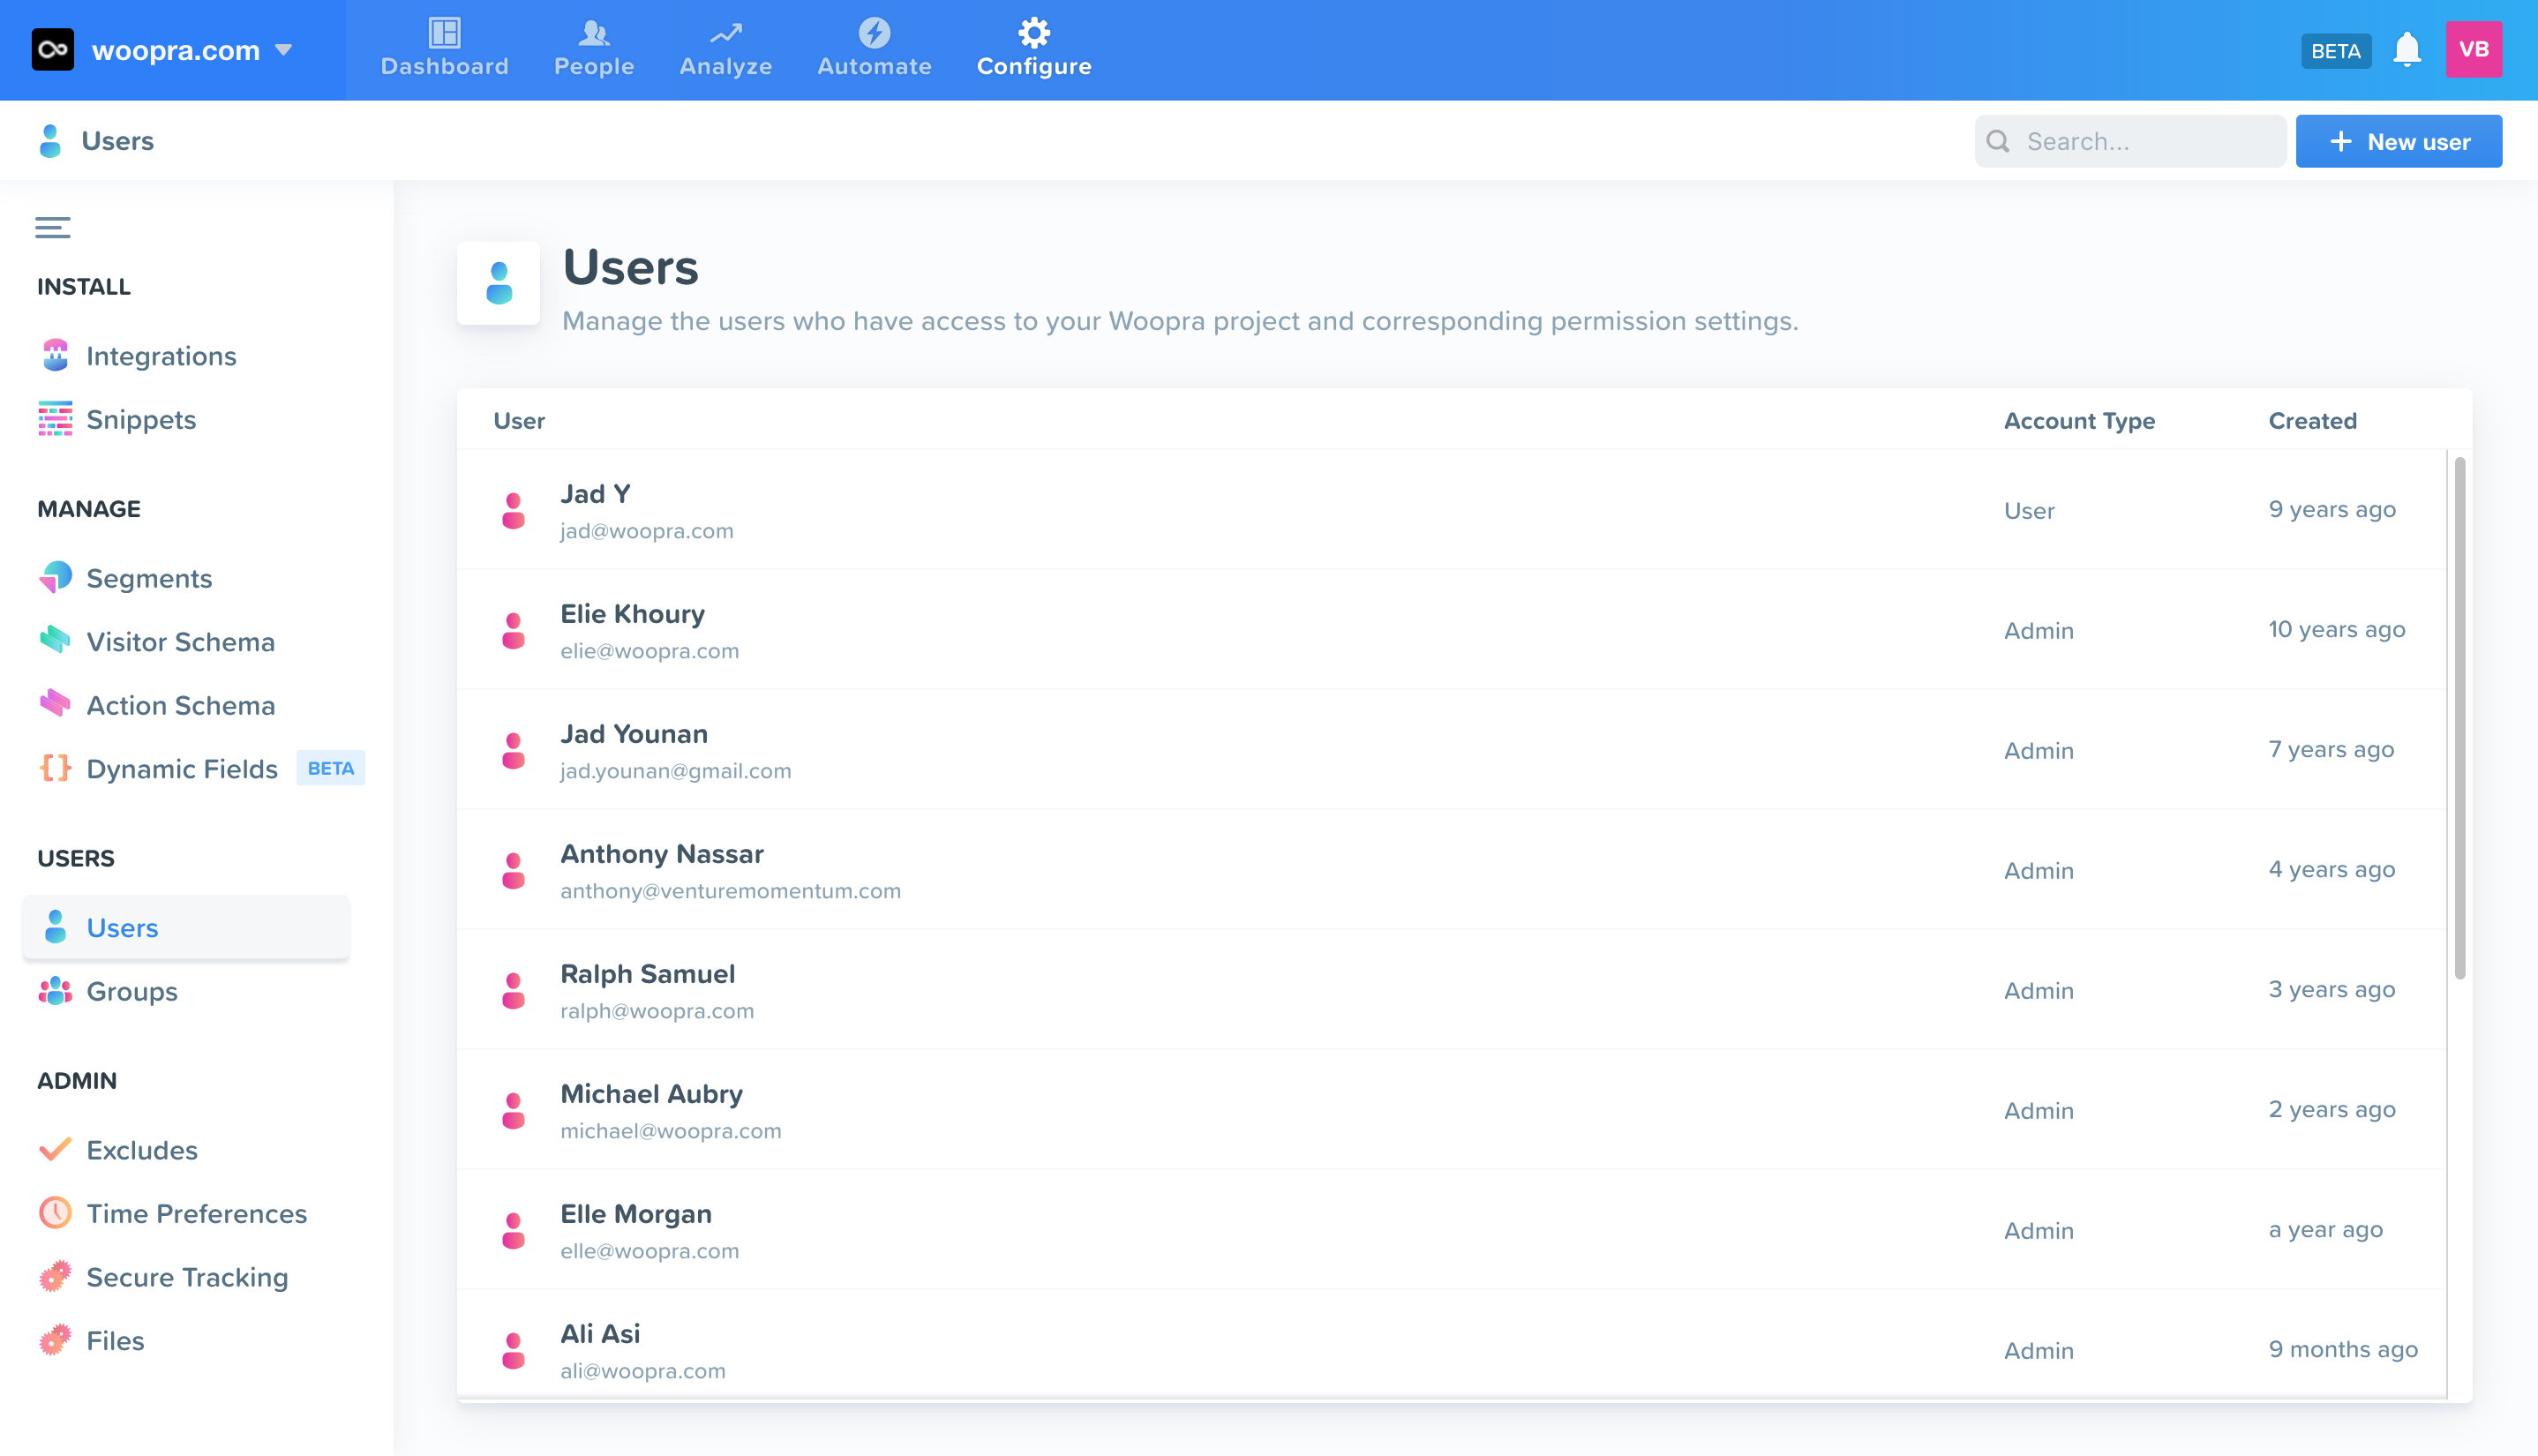Open Dynamic Fields braces icon
Image resolution: width=2538 pixels, height=1456 pixels.
(x=55, y=768)
